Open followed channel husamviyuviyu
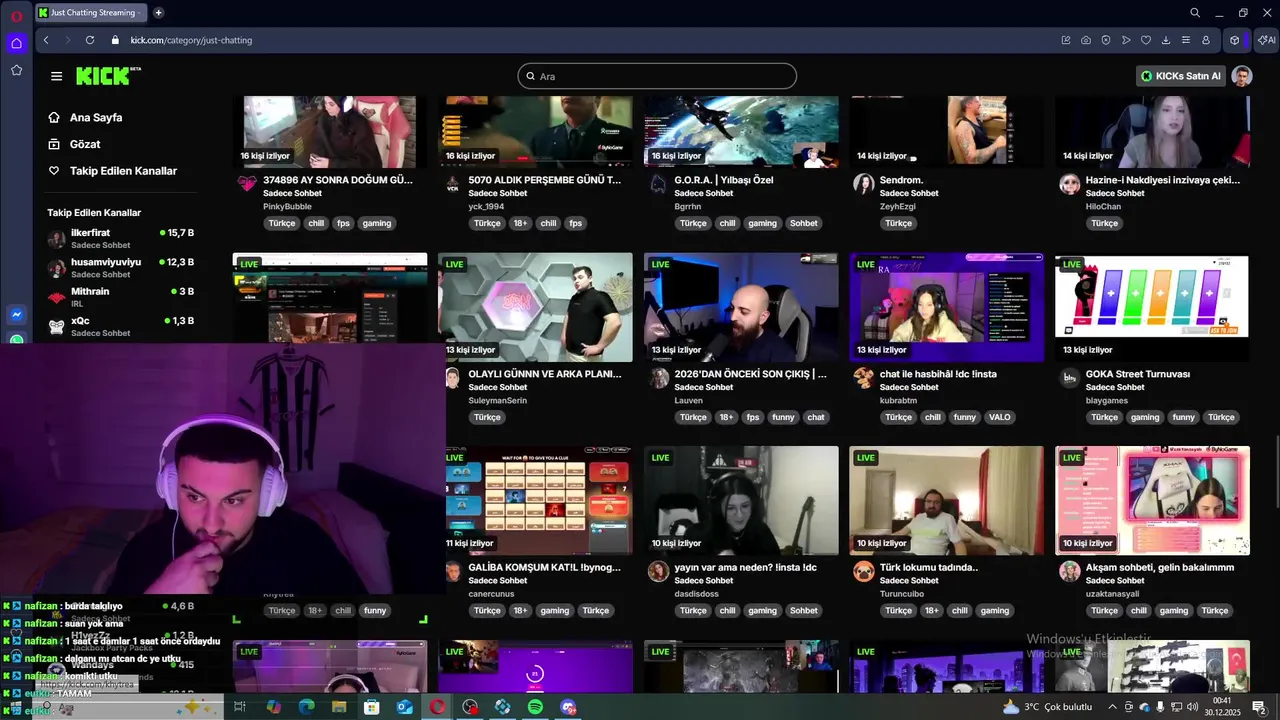The width and height of the screenshot is (1280, 720). coord(120,267)
